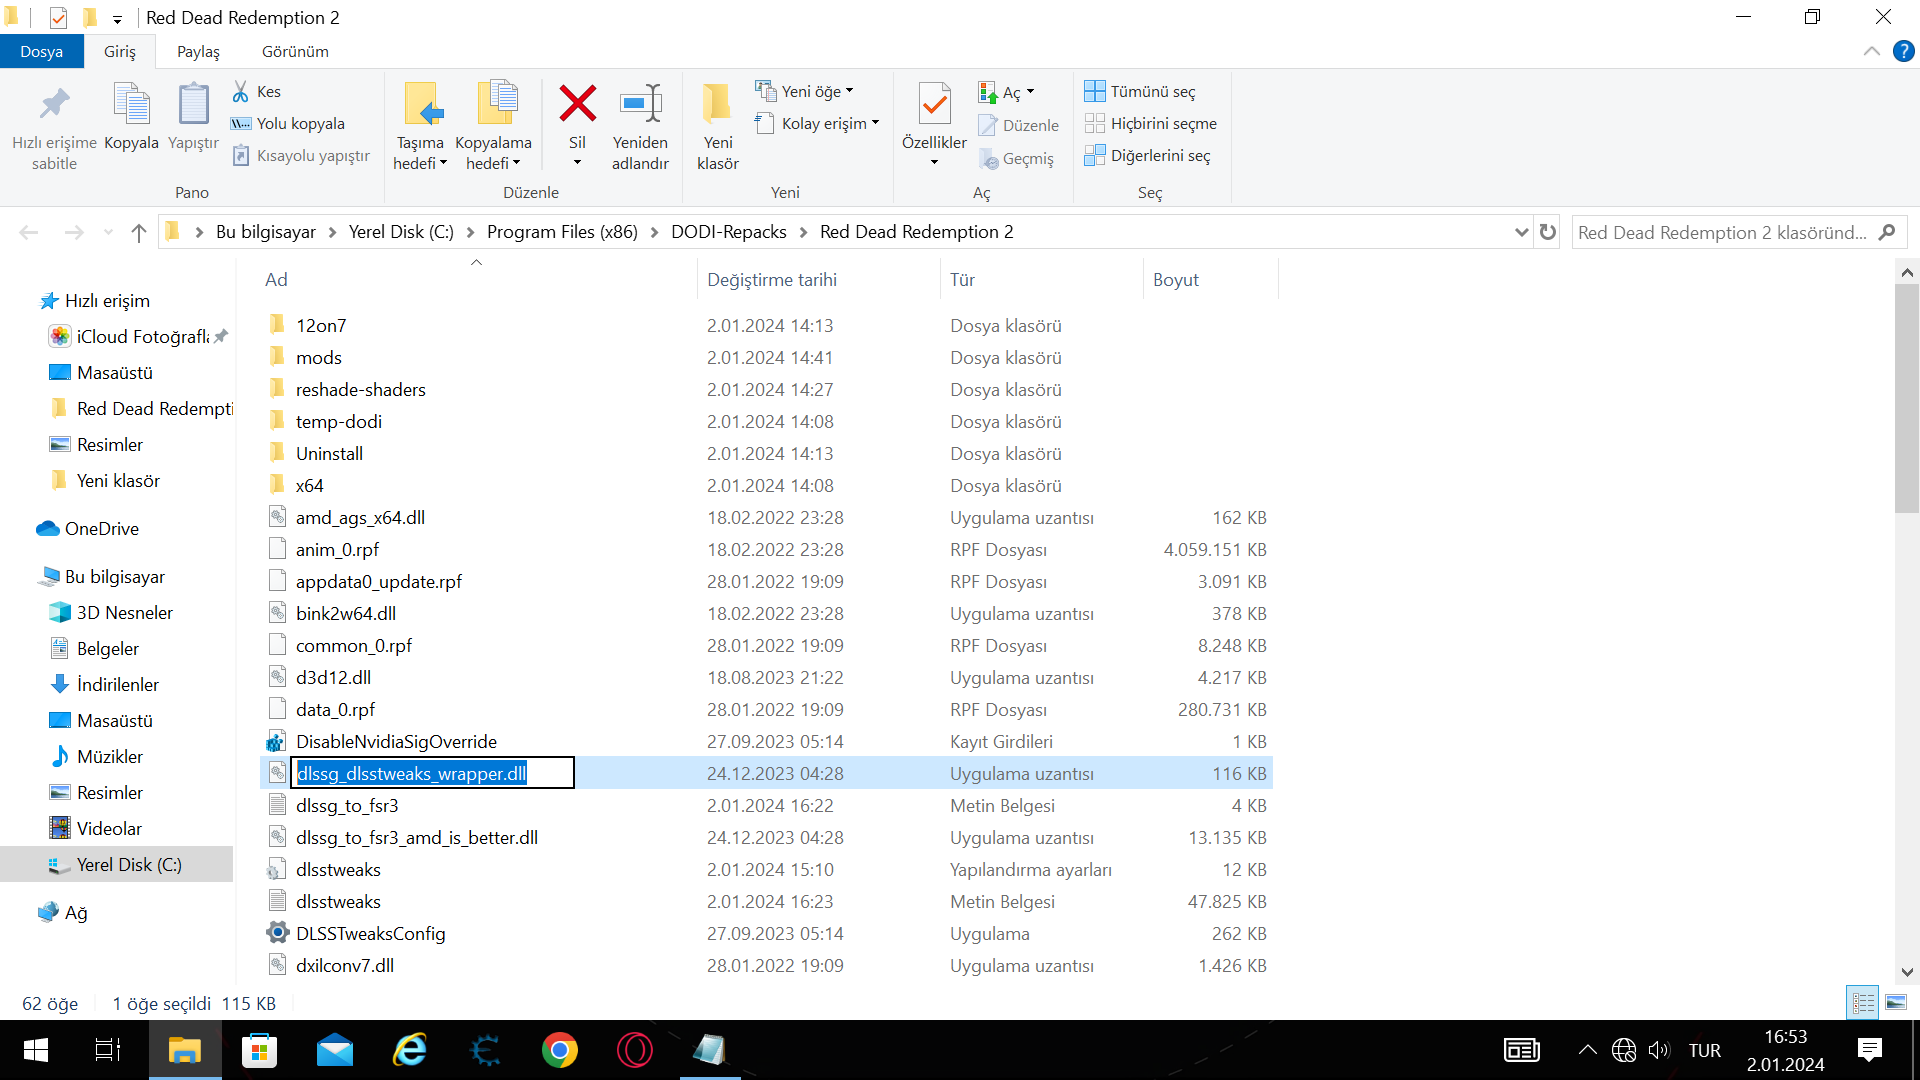Click the Kes scissors icon

pos(241,91)
